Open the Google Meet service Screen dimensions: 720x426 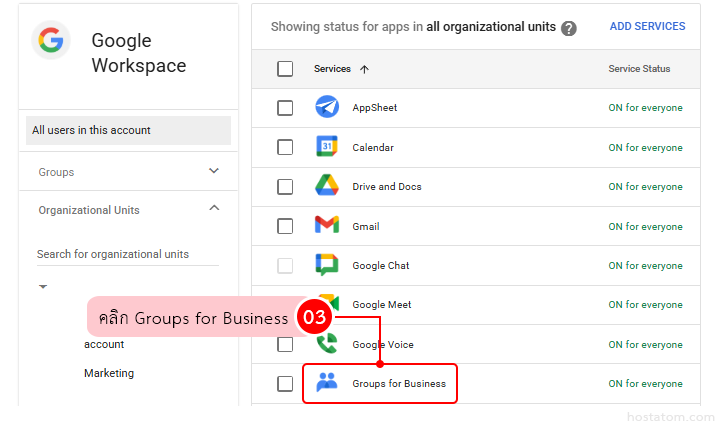[x=382, y=305]
